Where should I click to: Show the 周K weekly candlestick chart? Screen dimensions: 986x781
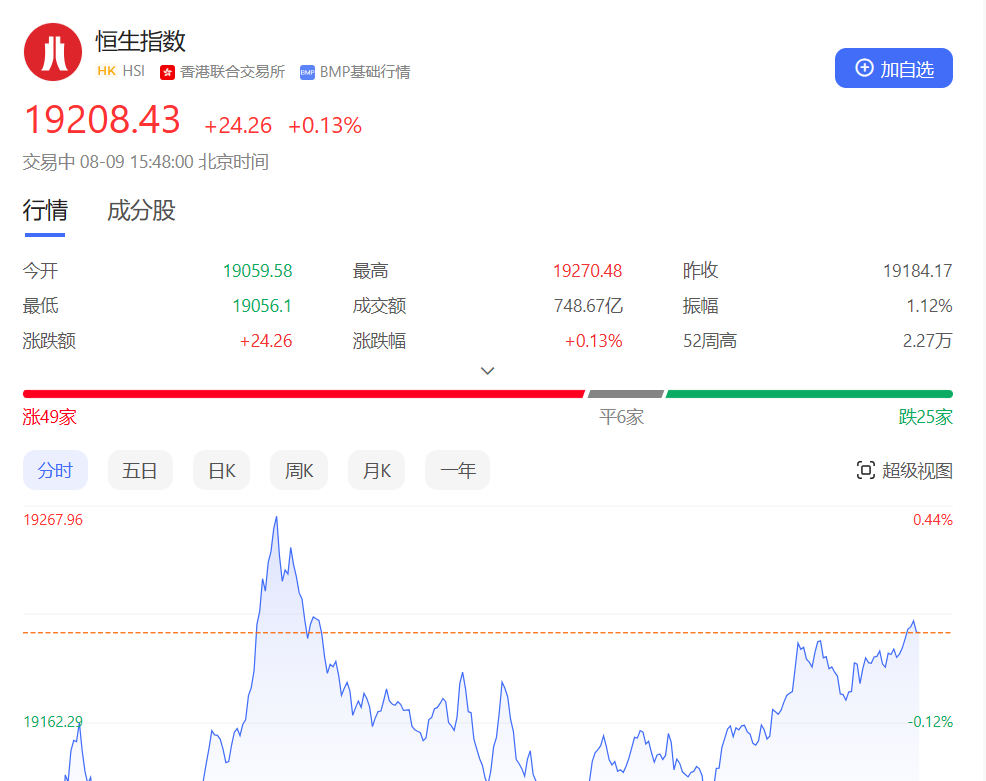coord(299,470)
